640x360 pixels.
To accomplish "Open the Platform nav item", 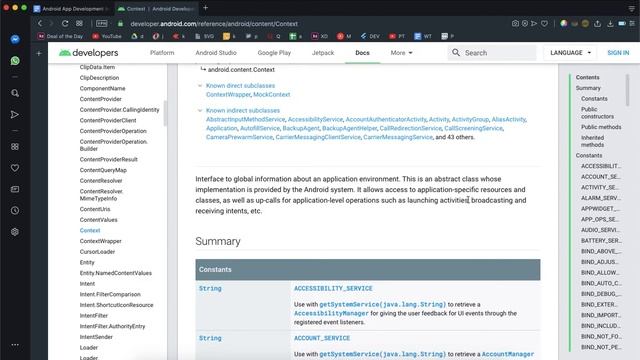I will 162,53.
